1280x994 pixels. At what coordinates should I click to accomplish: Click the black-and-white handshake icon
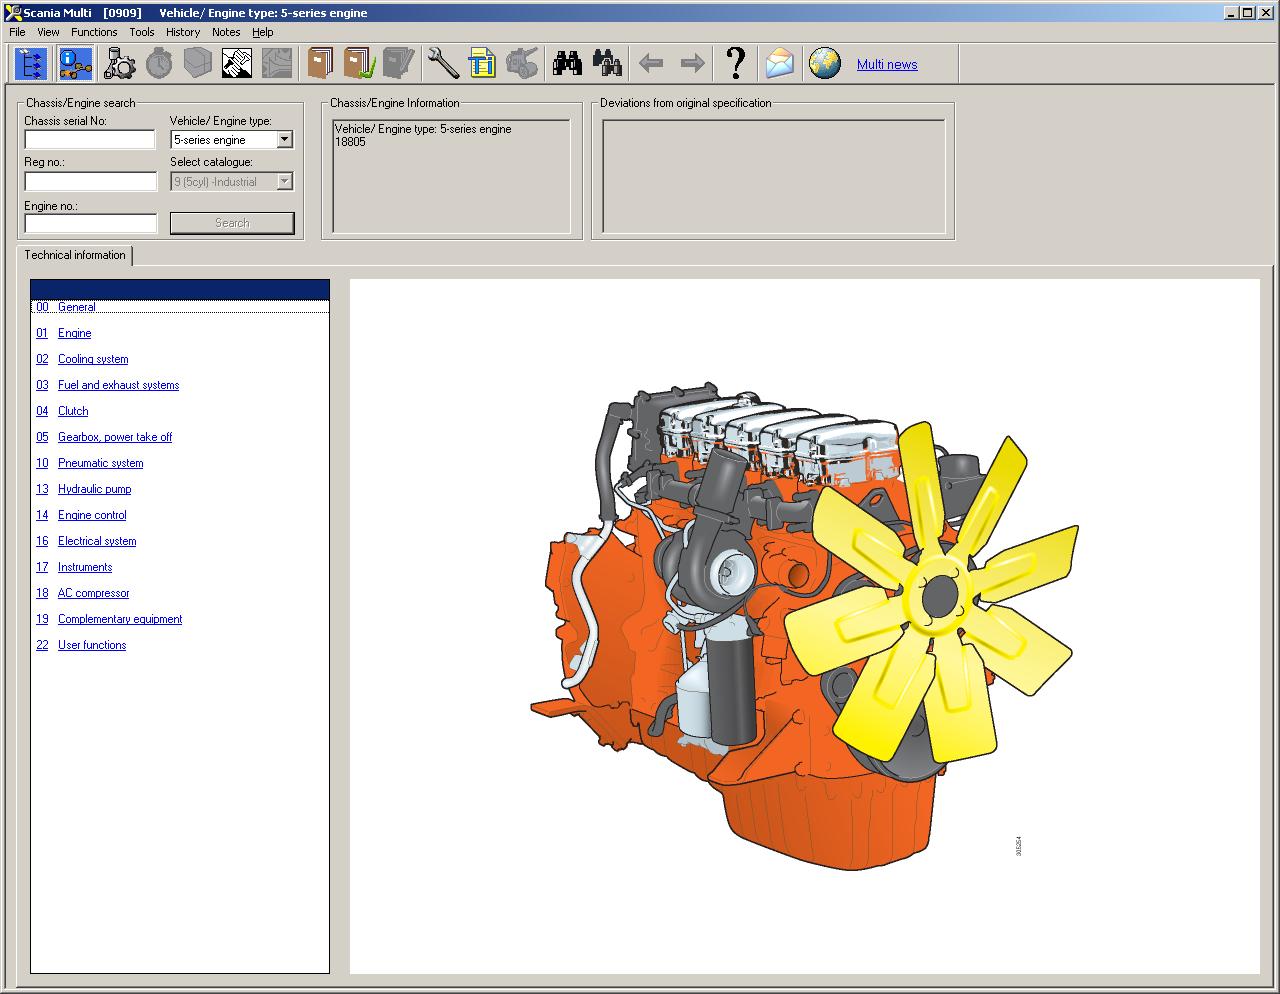(237, 64)
